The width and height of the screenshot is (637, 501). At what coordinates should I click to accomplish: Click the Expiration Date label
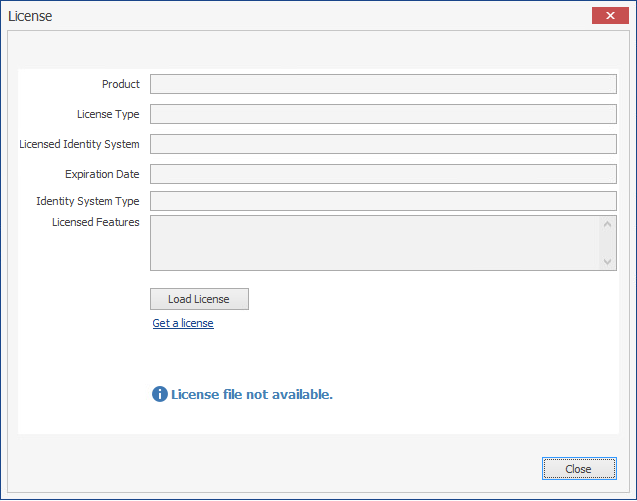(102, 174)
